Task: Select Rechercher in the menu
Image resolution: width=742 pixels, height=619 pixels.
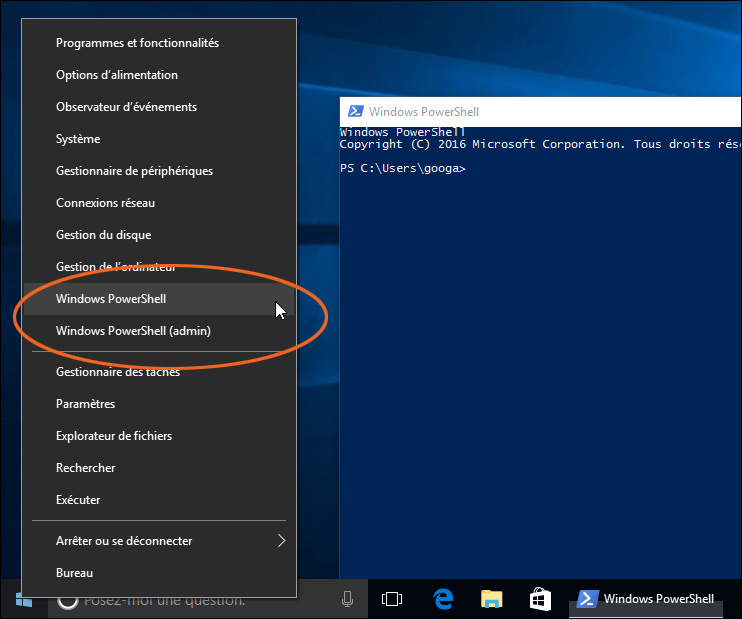Action: point(159,468)
